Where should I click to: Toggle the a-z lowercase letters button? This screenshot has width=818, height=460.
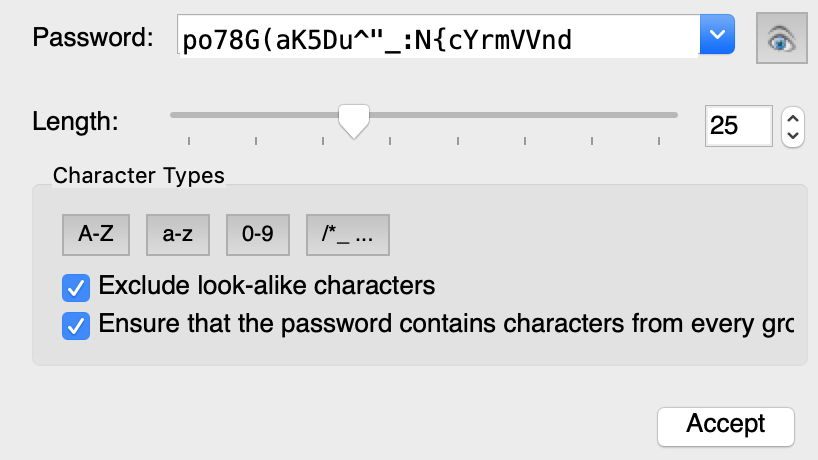coord(177,235)
